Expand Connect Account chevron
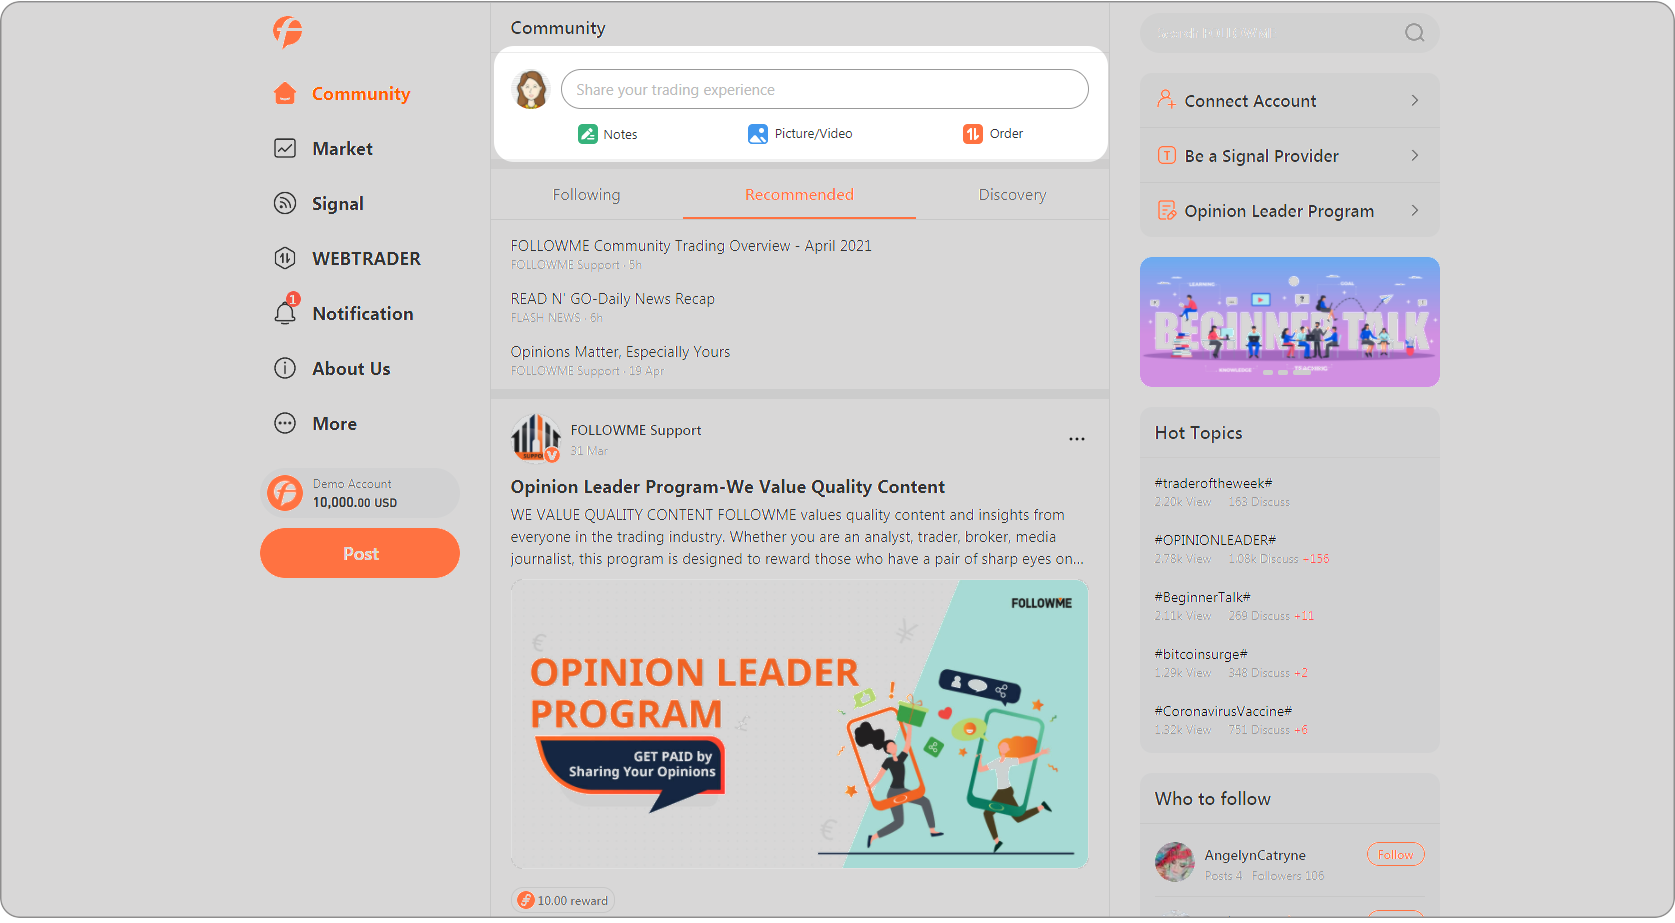This screenshot has width=1675, height=923. tap(1415, 100)
